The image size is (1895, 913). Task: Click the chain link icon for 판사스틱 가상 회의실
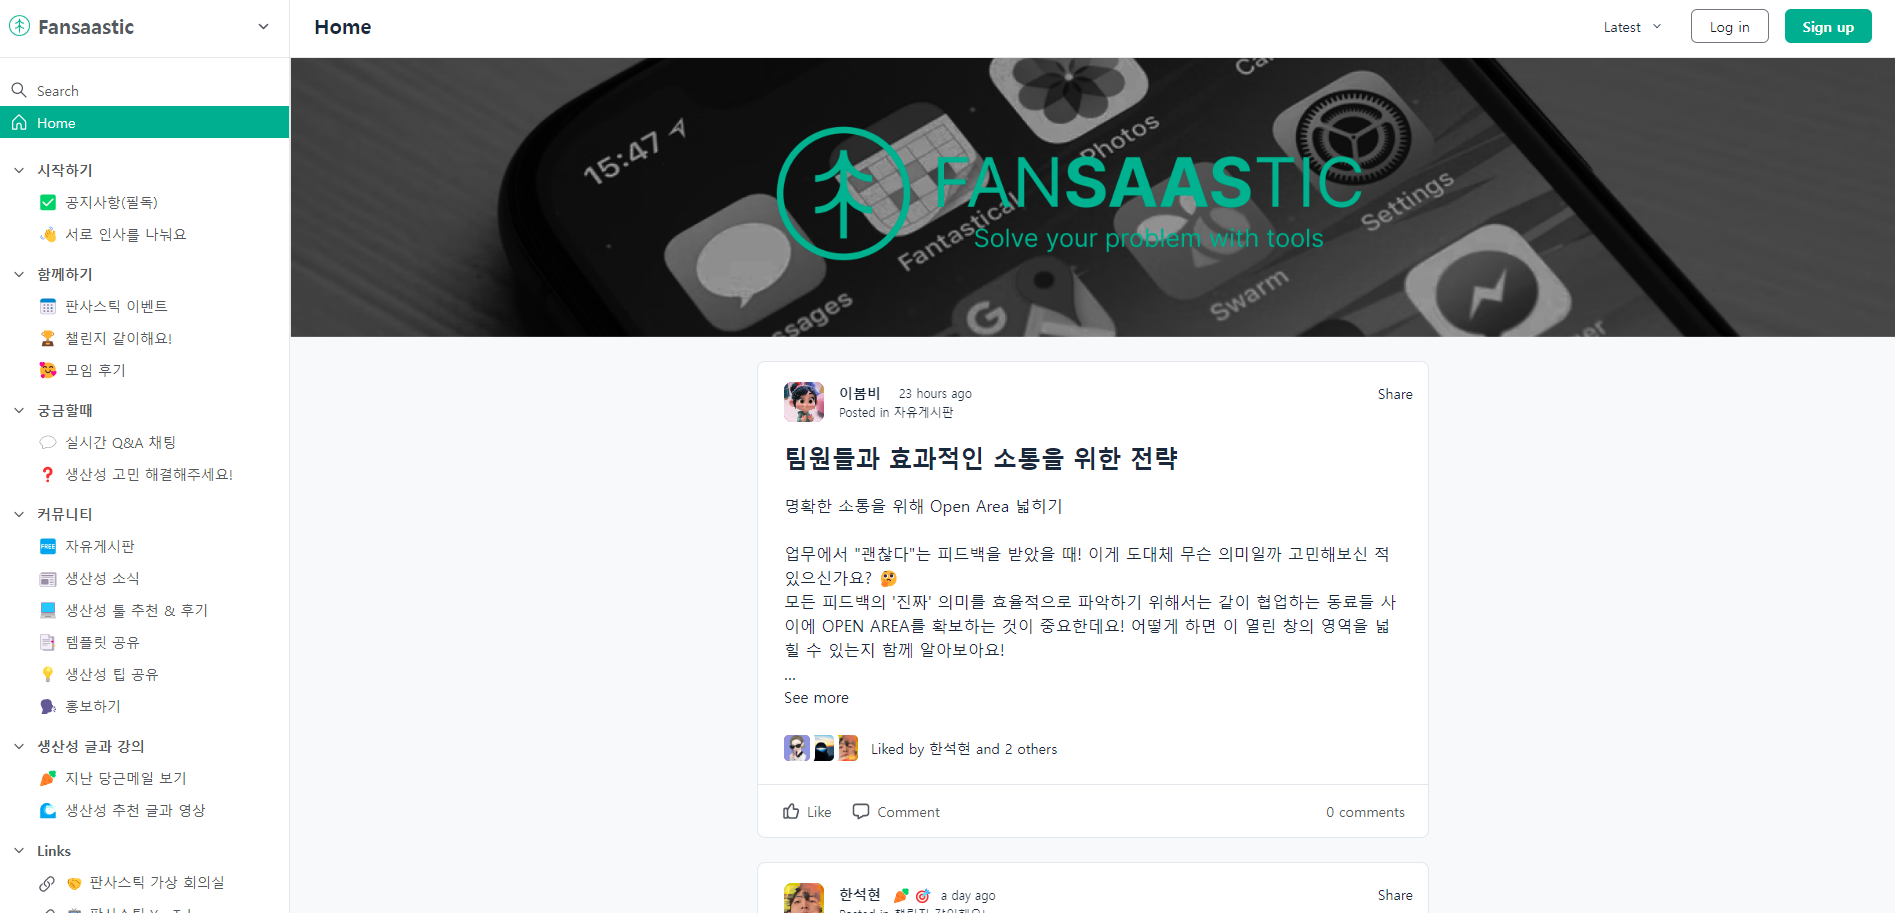tap(47, 883)
